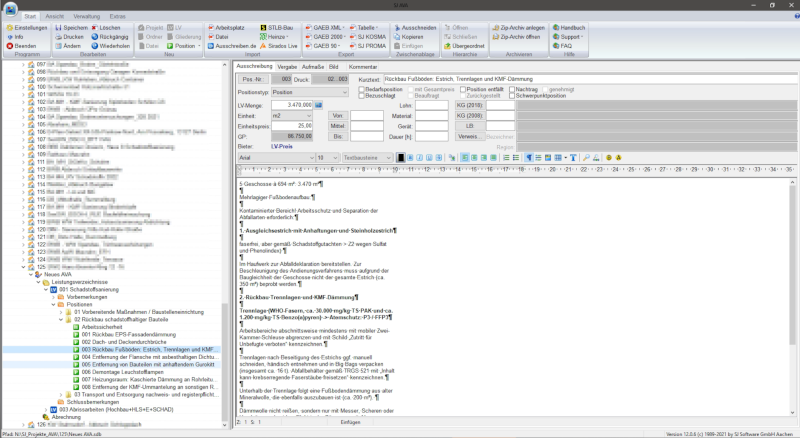Click the Wiederholen redo button

click(110, 46)
